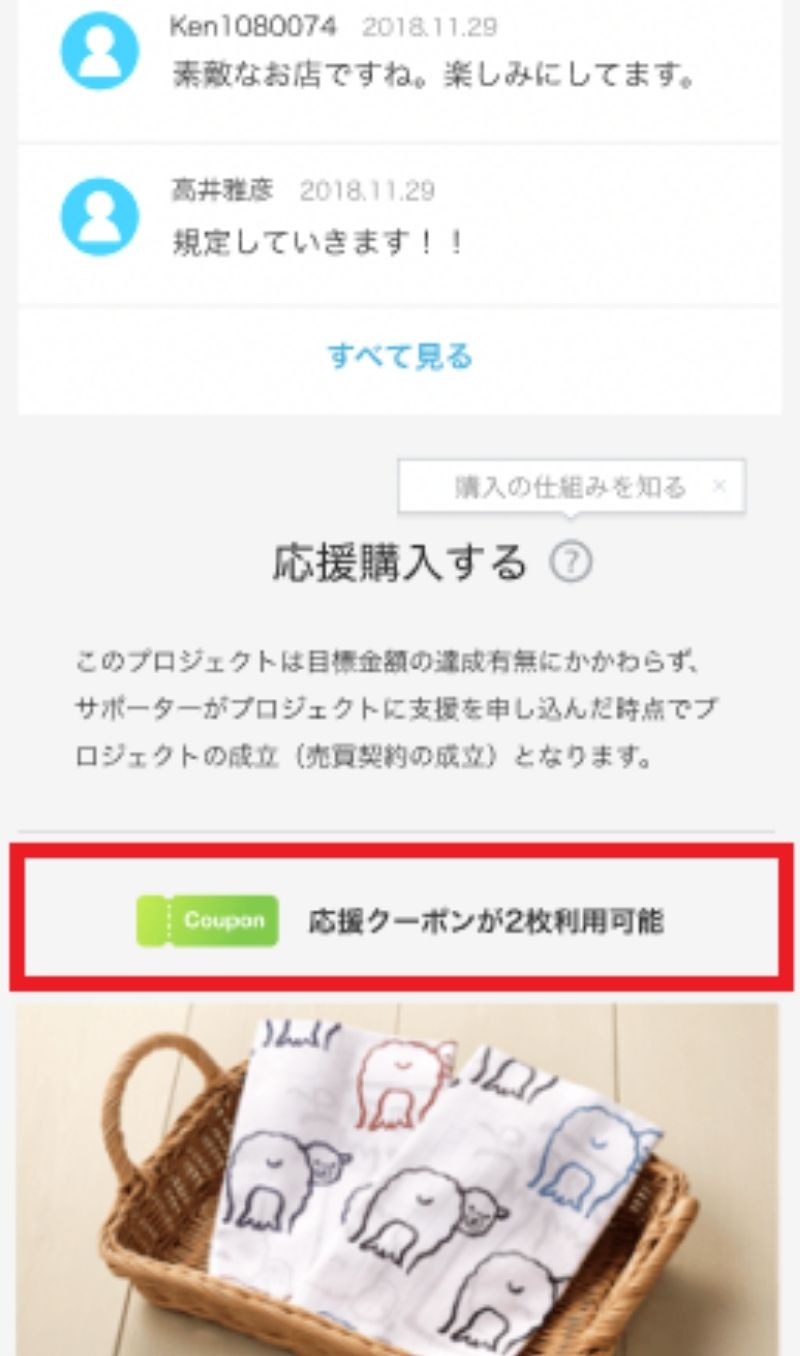Click the 購入の仕組みを知る tooltip
The width and height of the screenshot is (800, 1356).
(571, 487)
